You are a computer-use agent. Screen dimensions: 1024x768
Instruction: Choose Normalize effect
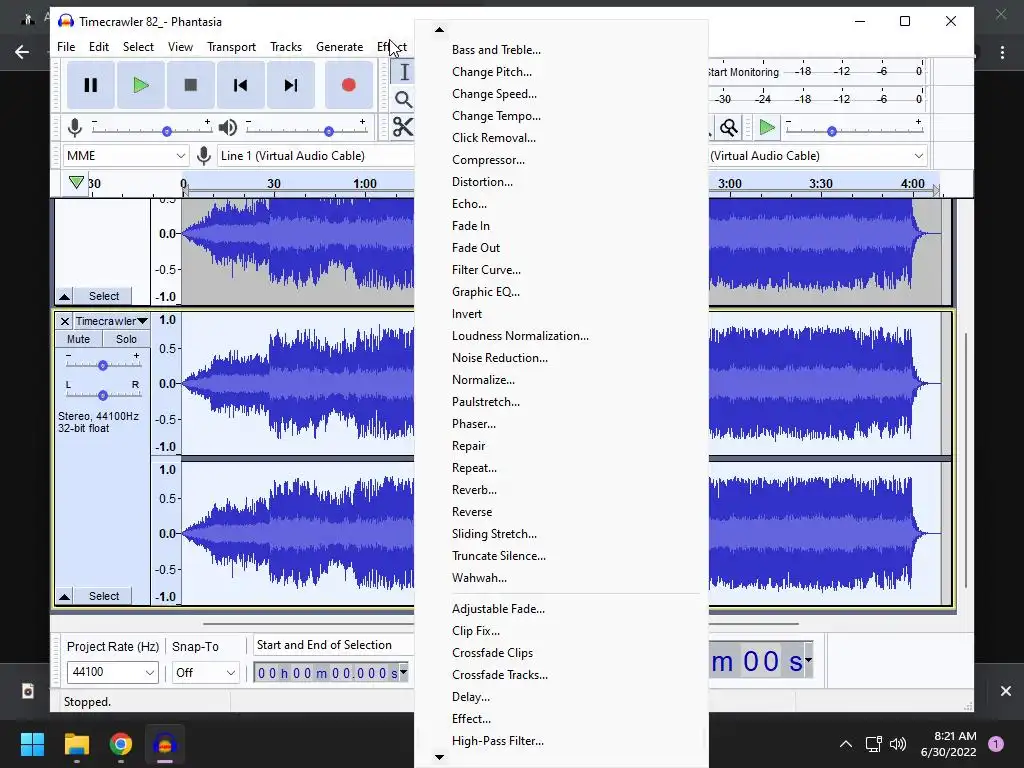pos(561,380)
